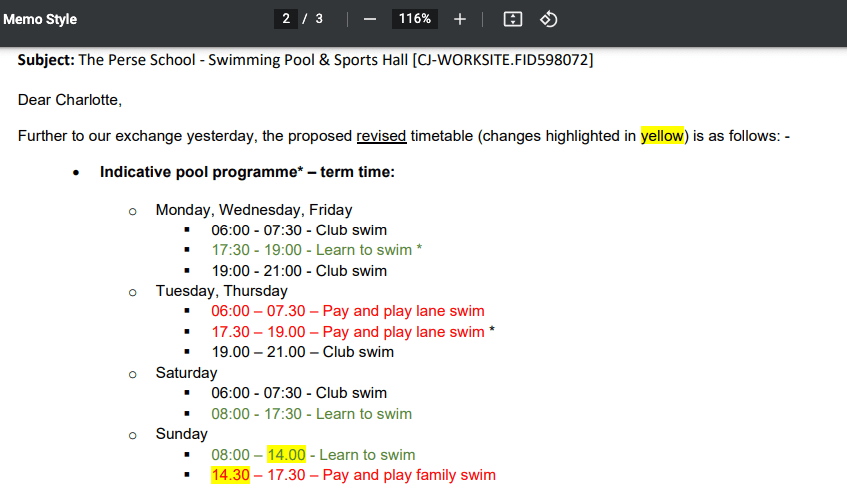Select the current page number field

pyautogui.click(x=286, y=19)
